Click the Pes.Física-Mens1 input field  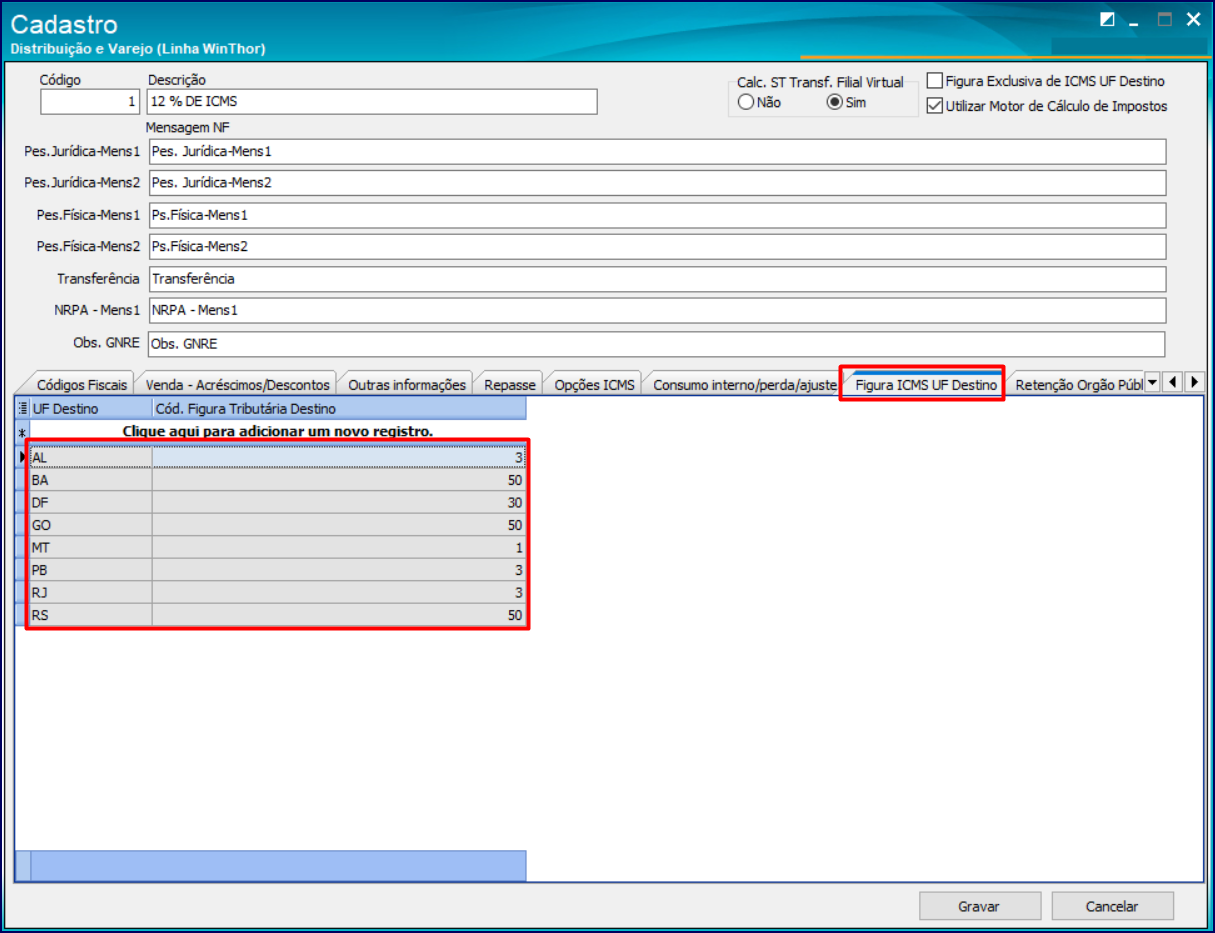coord(657,215)
